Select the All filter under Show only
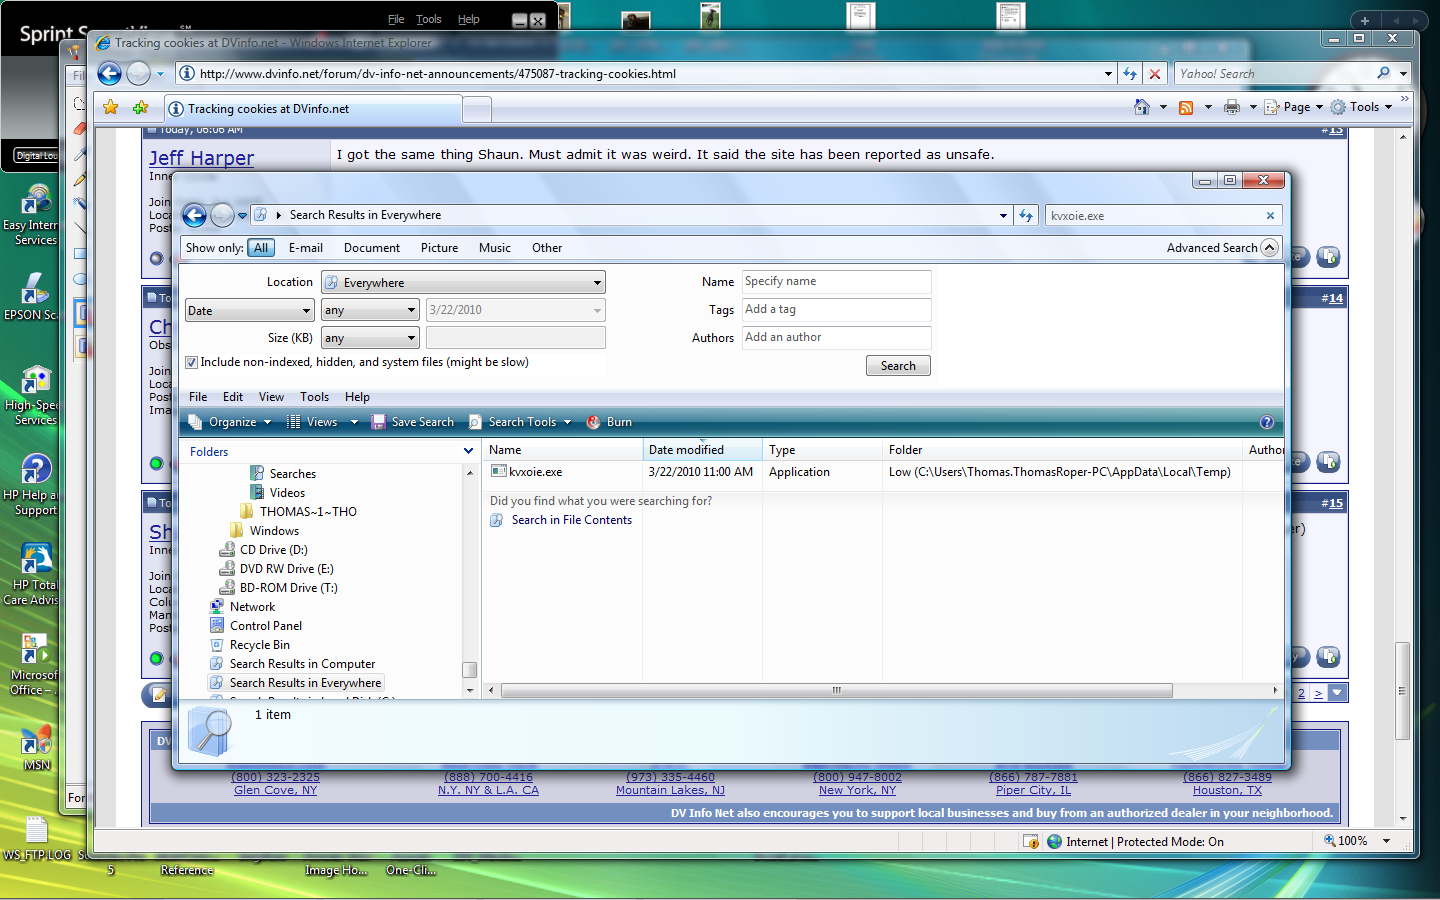This screenshot has height=900, width=1440. pos(261,248)
